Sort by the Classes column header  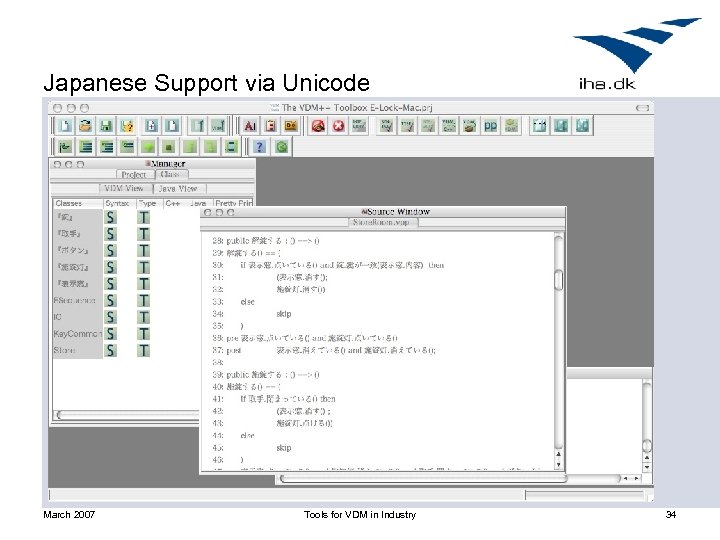77,203
